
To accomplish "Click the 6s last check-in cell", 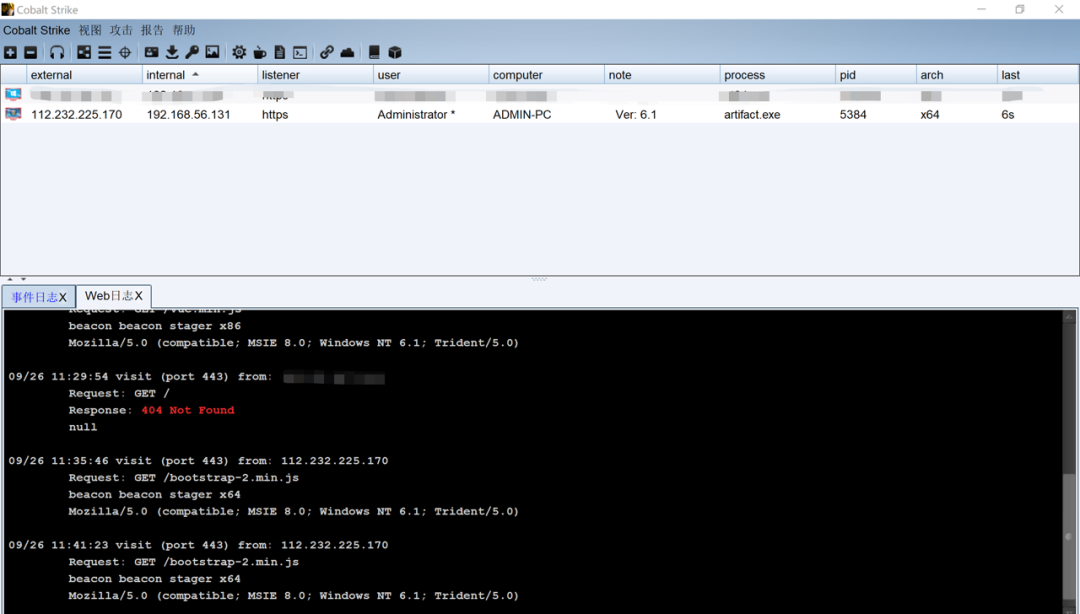I will tap(1008, 114).
